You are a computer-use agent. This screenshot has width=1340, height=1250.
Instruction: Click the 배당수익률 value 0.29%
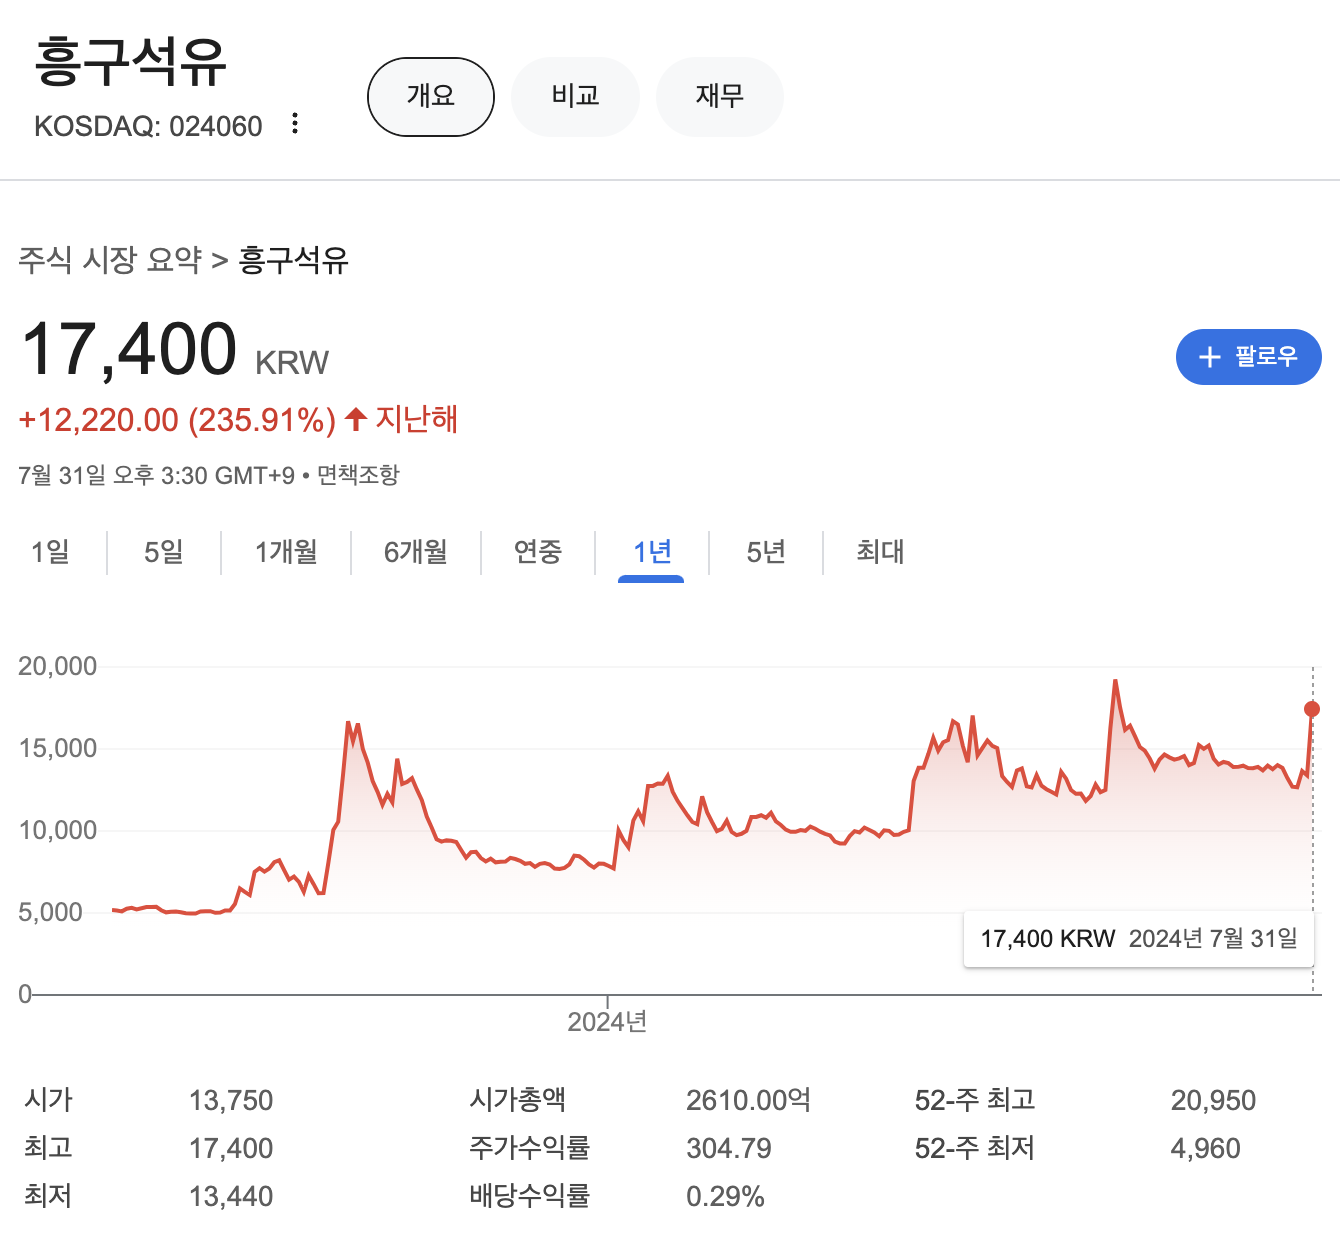(725, 1197)
